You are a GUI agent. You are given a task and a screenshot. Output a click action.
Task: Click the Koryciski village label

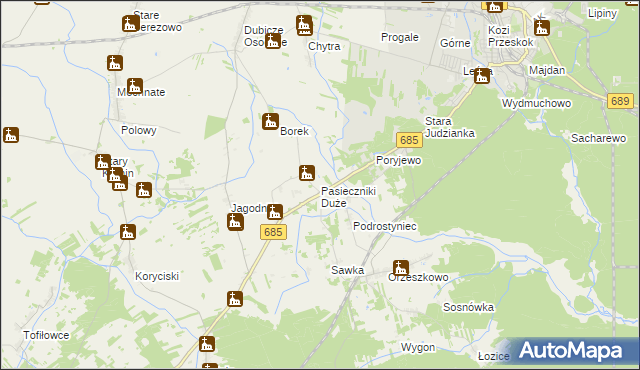click(x=157, y=276)
